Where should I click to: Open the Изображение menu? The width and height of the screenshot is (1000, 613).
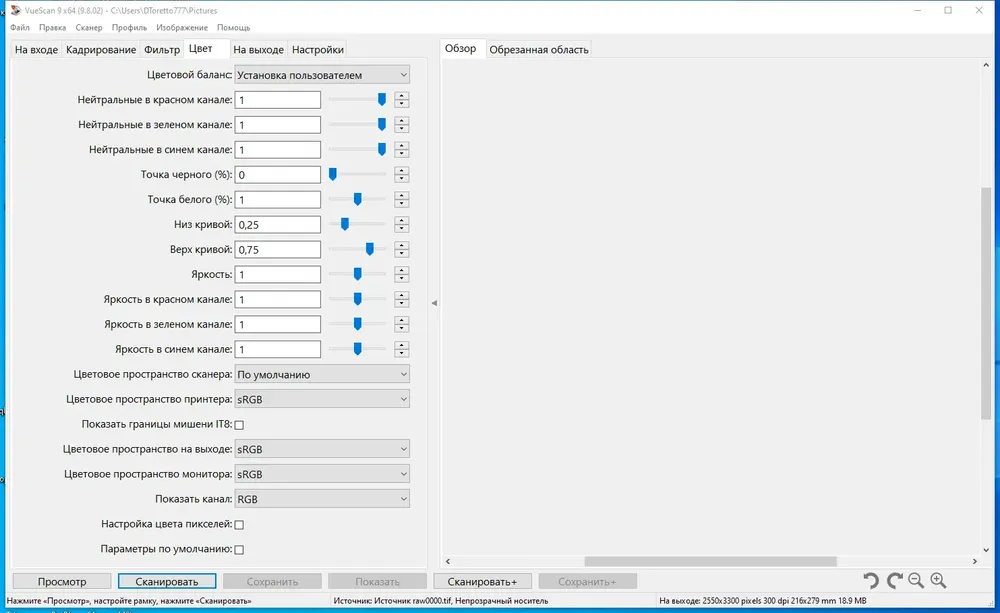(182, 27)
